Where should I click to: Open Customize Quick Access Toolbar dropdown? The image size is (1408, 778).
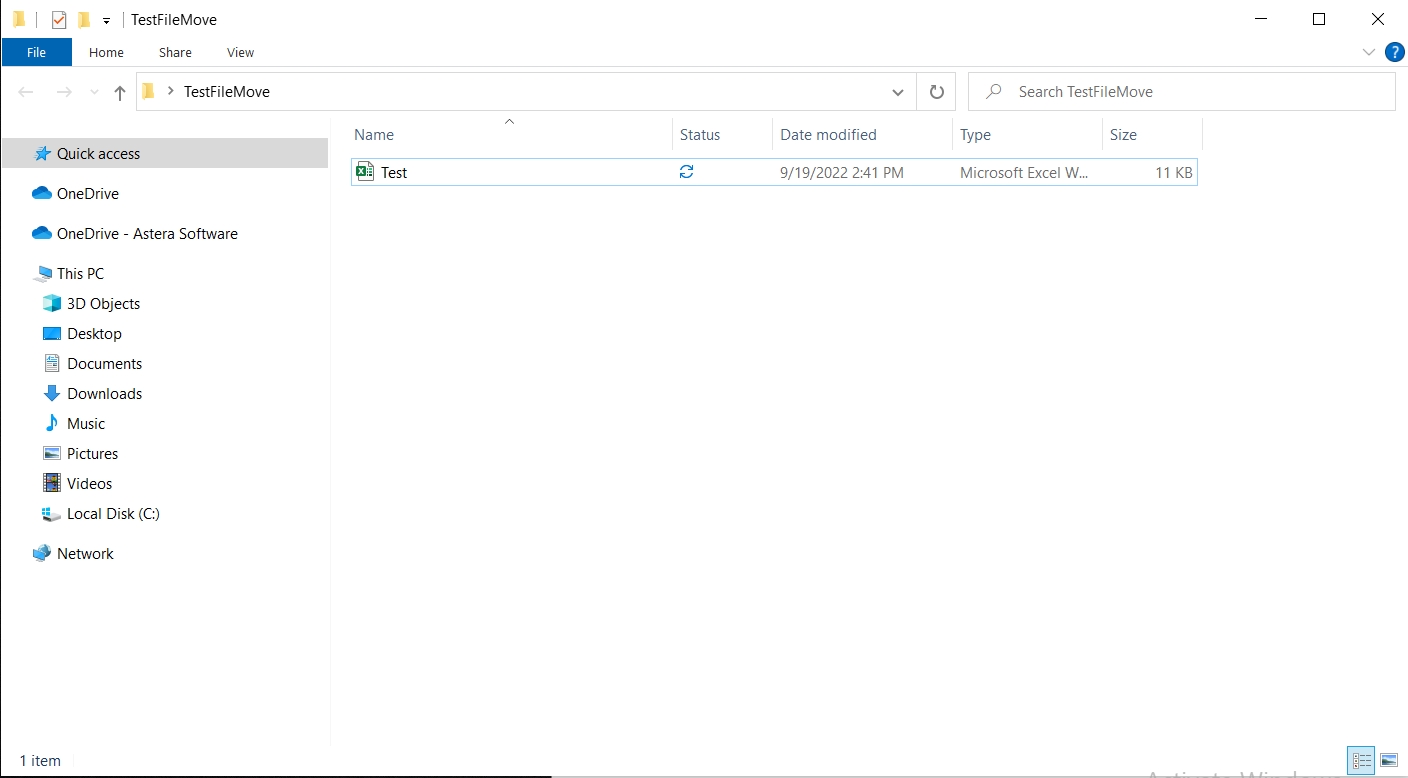tap(106, 21)
